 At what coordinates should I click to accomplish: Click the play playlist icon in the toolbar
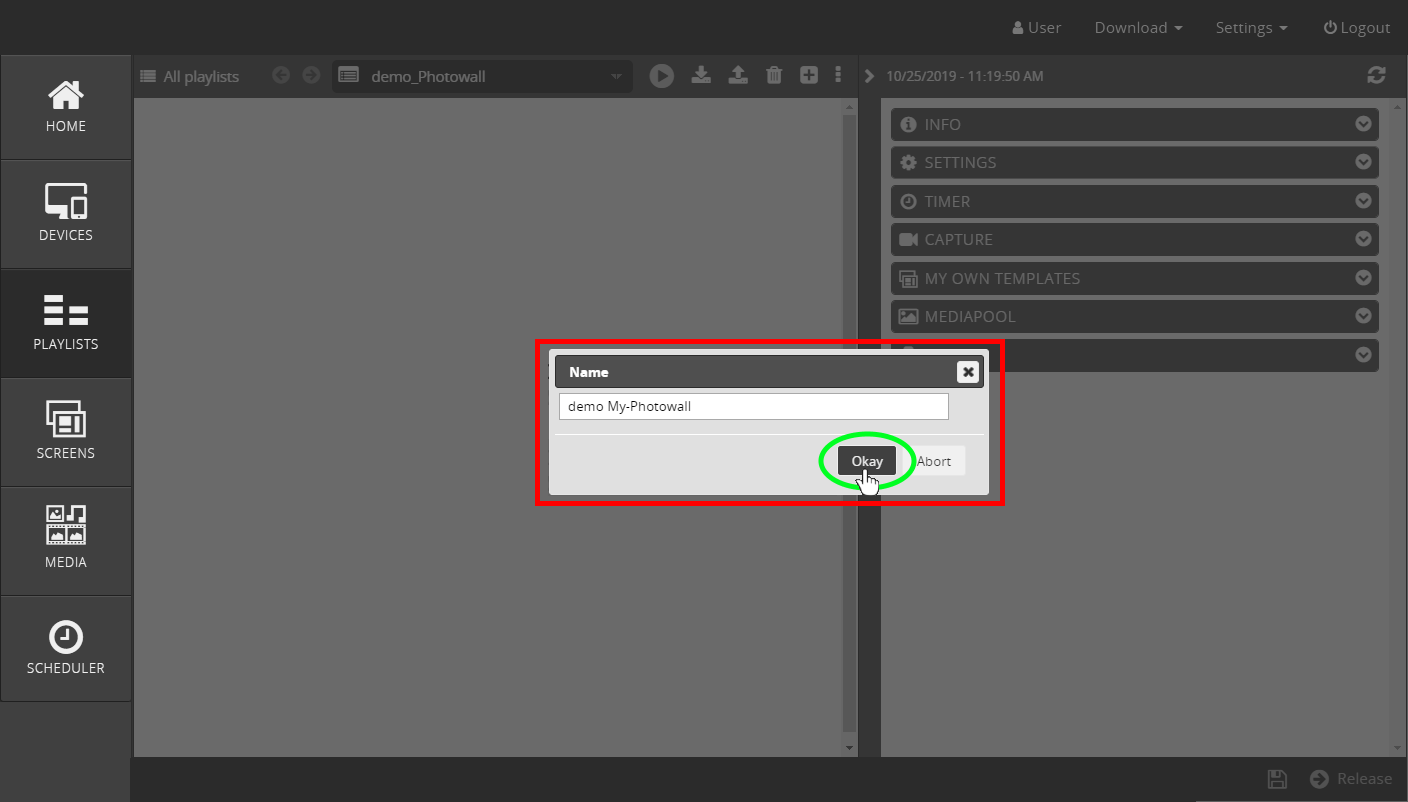click(661, 76)
